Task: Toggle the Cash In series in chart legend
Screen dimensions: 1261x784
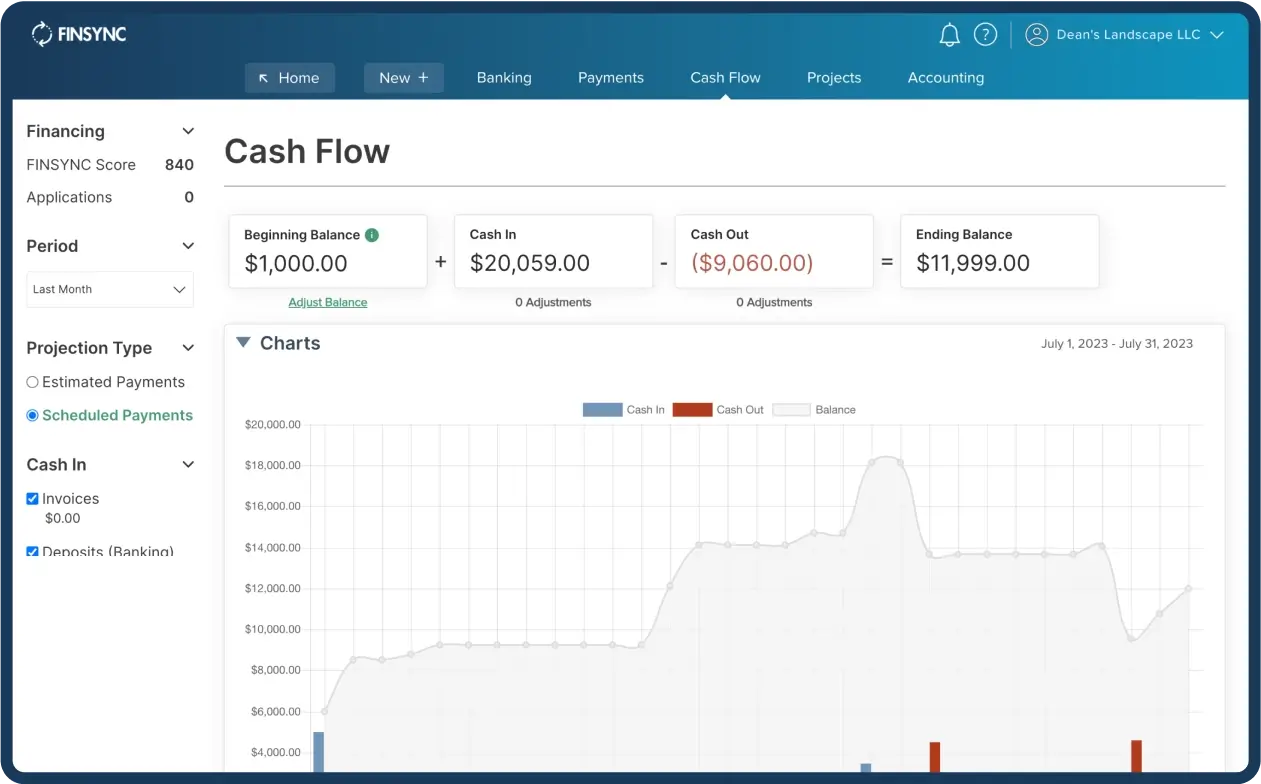Action: pos(644,409)
